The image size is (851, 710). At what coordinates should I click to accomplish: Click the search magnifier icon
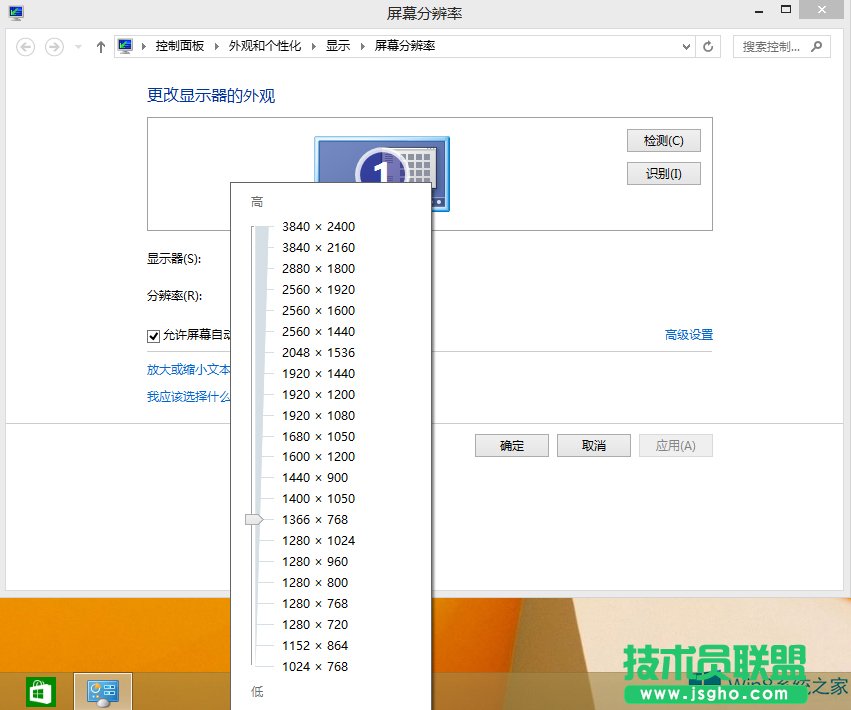(817, 47)
